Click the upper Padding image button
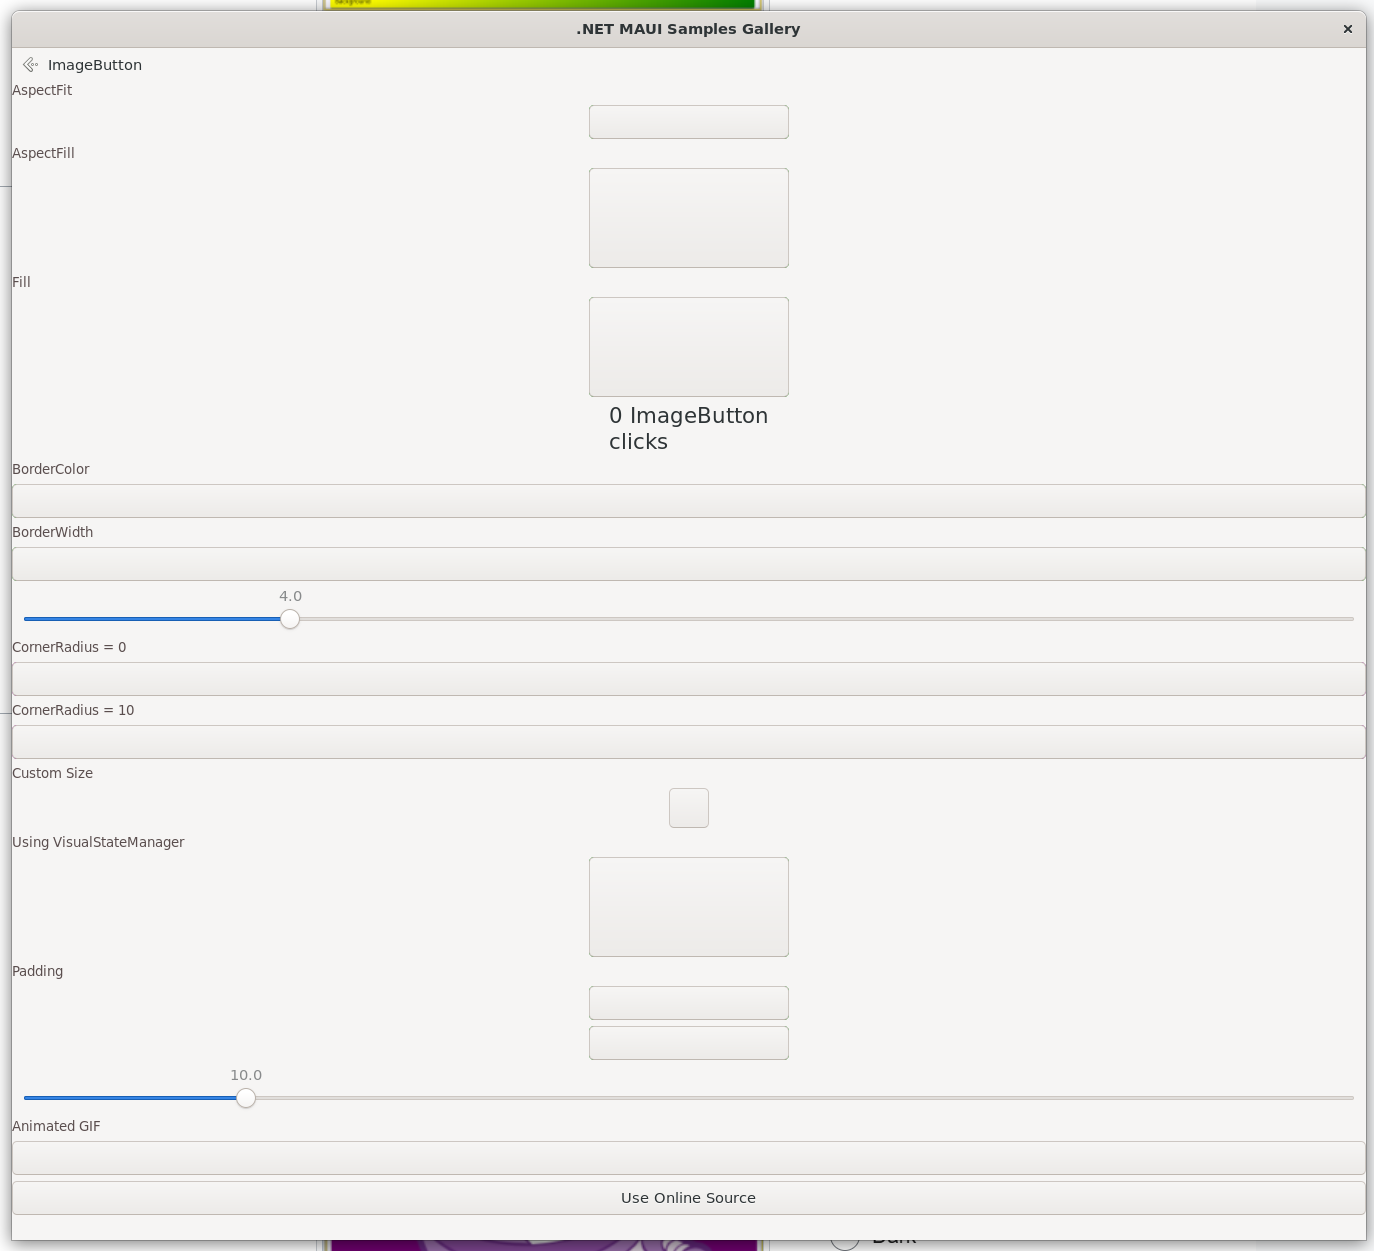The height and width of the screenshot is (1251, 1374). [688, 1003]
